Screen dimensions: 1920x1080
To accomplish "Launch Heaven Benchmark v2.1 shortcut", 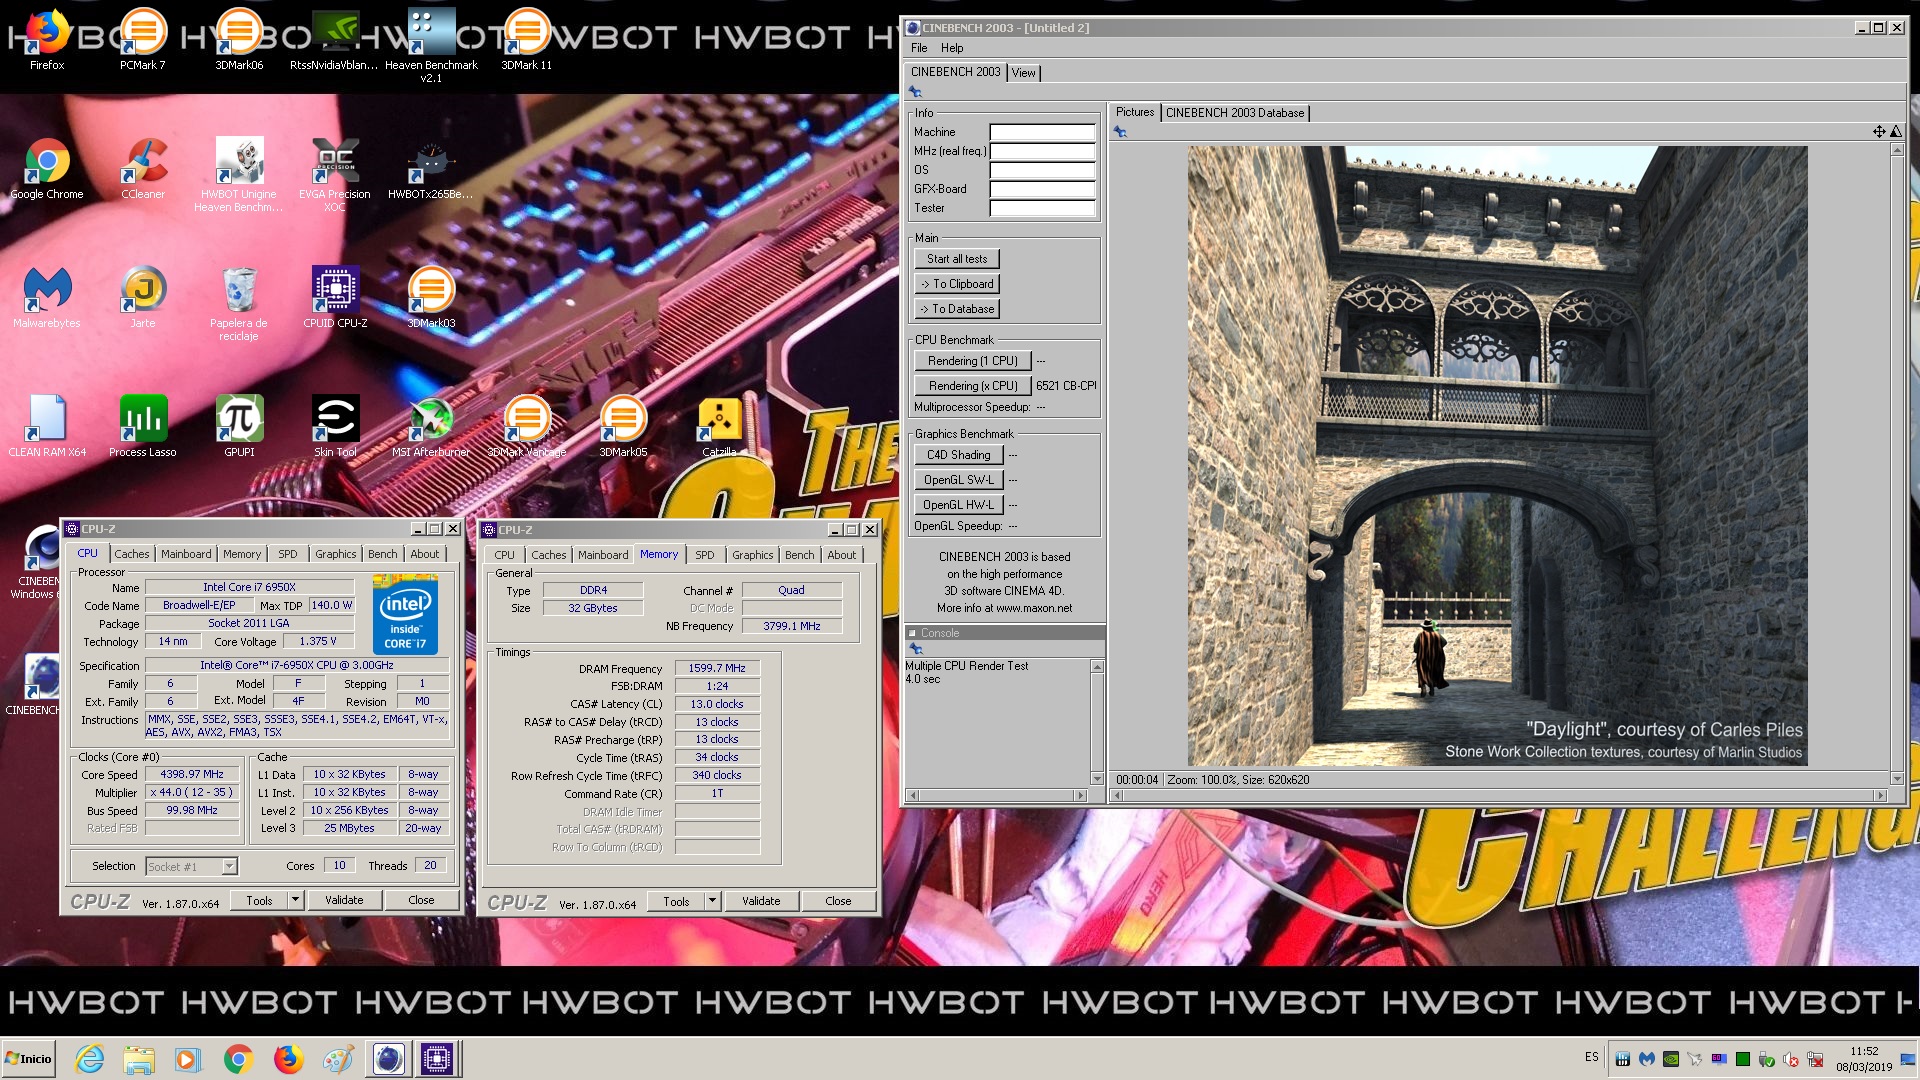I will (x=431, y=45).
